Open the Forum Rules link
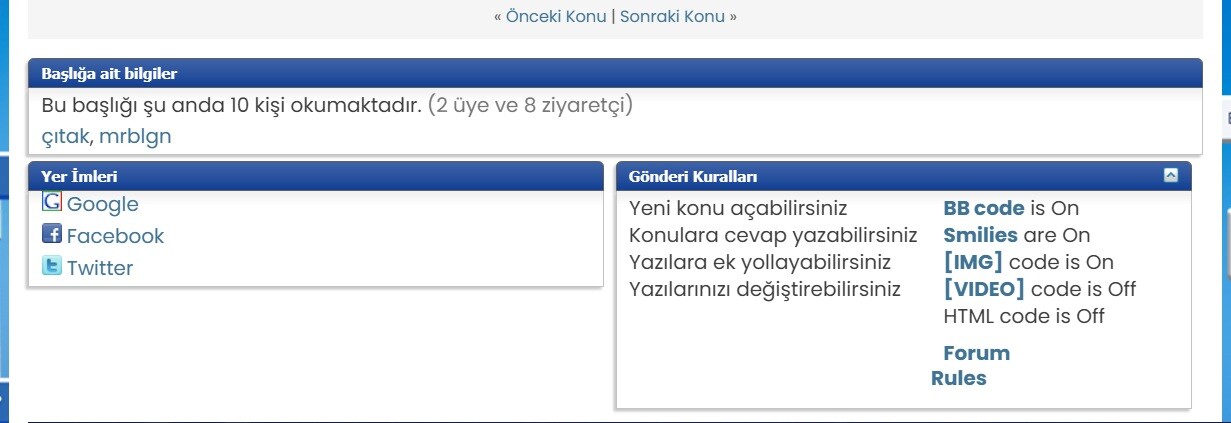The image size is (1231, 423). [x=976, y=354]
